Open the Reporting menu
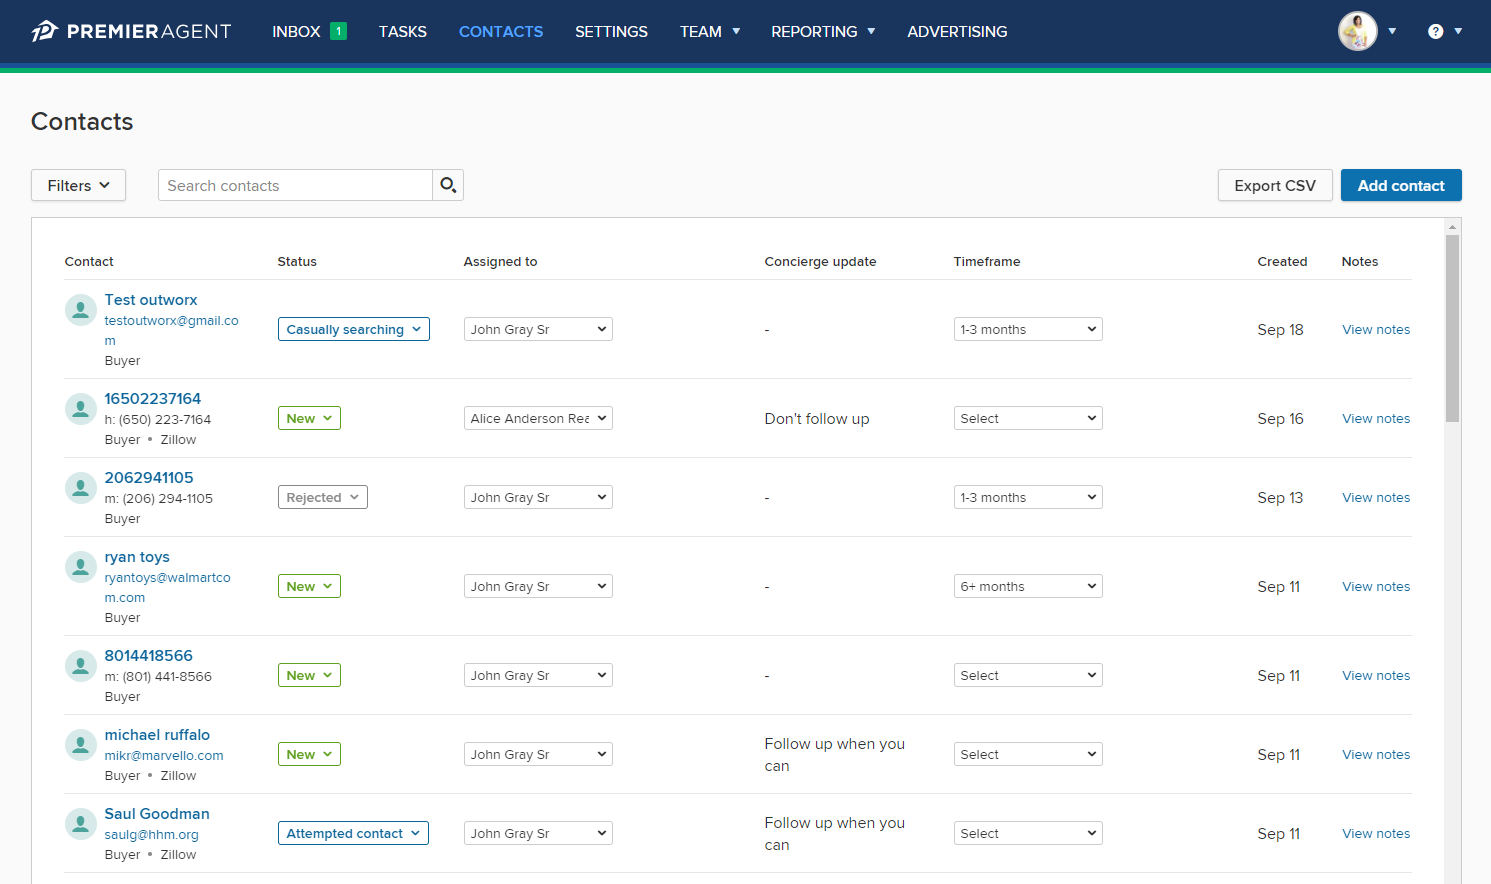This screenshot has width=1491, height=884. coord(822,32)
